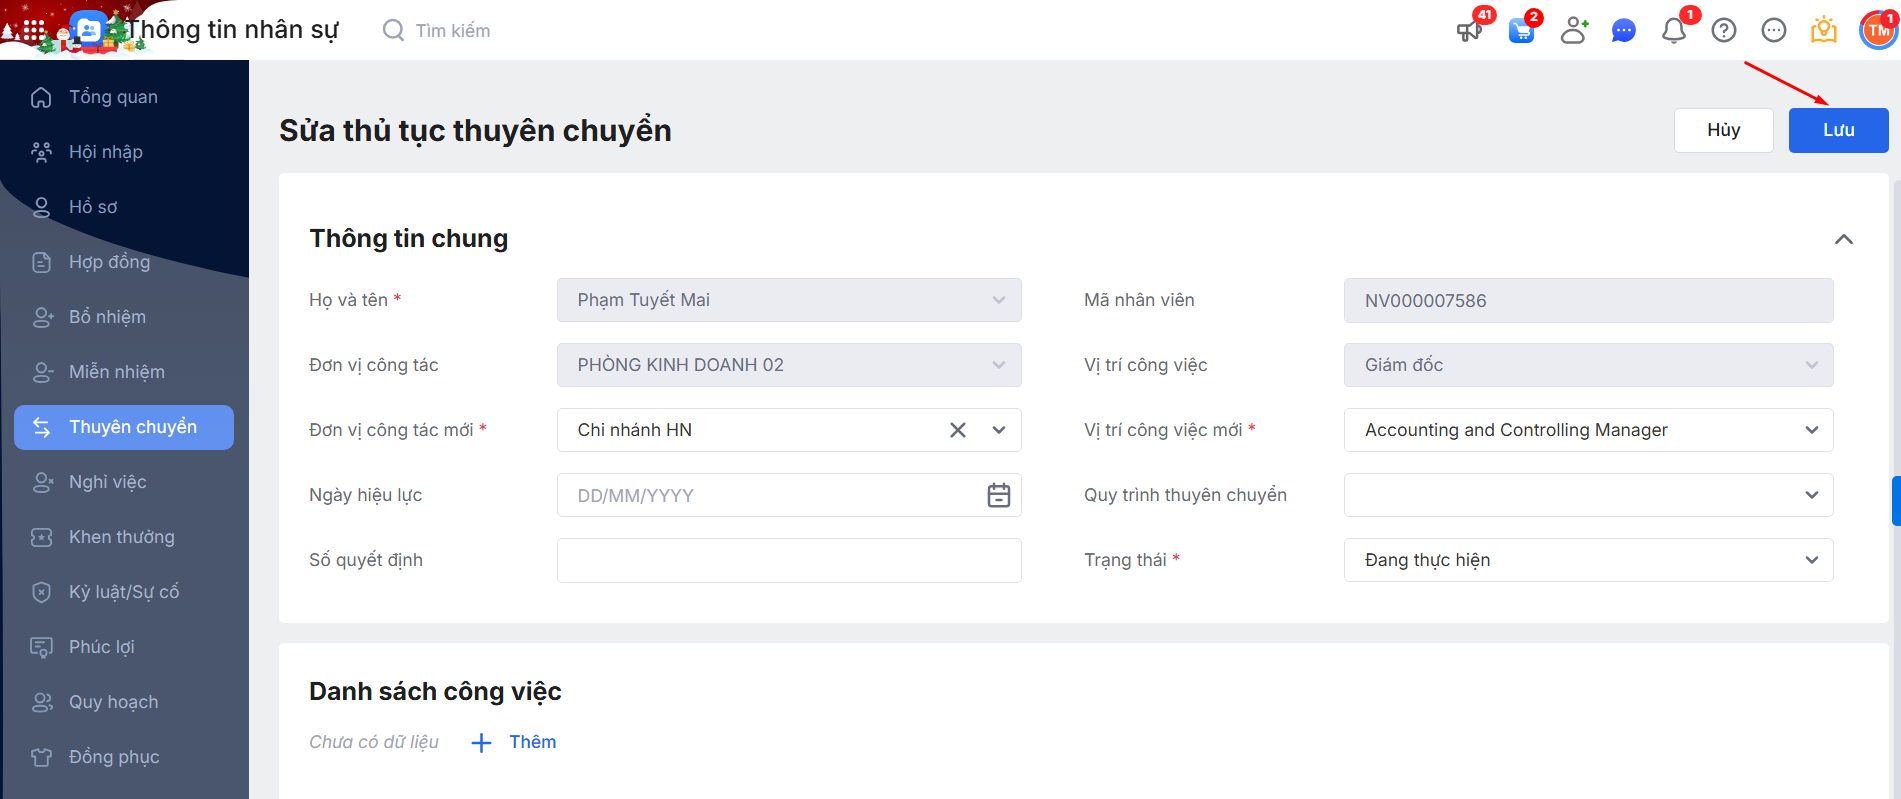1901x799 pixels.
Task: Expand the Quy trình thuyên chuyển dropdown
Action: tap(1811, 495)
